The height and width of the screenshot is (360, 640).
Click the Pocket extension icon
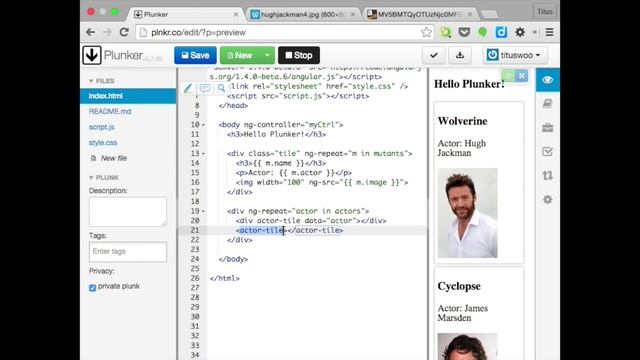pyautogui.click(x=464, y=32)
